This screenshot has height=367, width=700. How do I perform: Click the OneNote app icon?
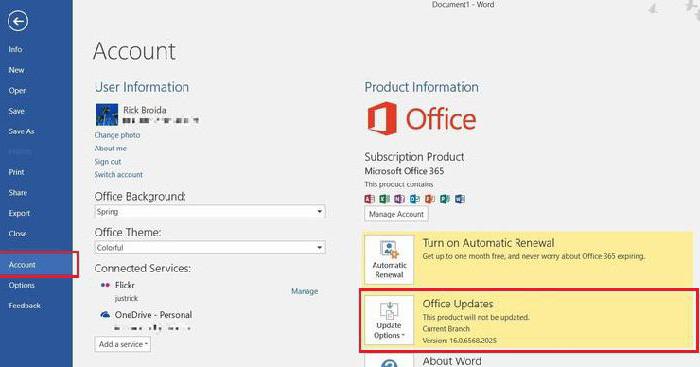click(x=400, y=199)
